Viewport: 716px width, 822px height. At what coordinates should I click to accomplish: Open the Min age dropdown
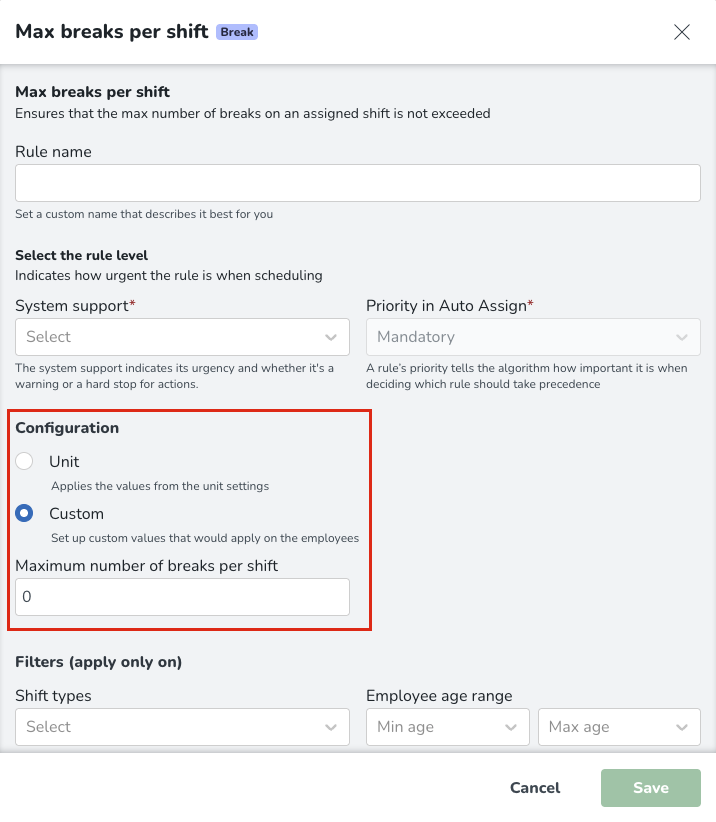coord(448,727)
